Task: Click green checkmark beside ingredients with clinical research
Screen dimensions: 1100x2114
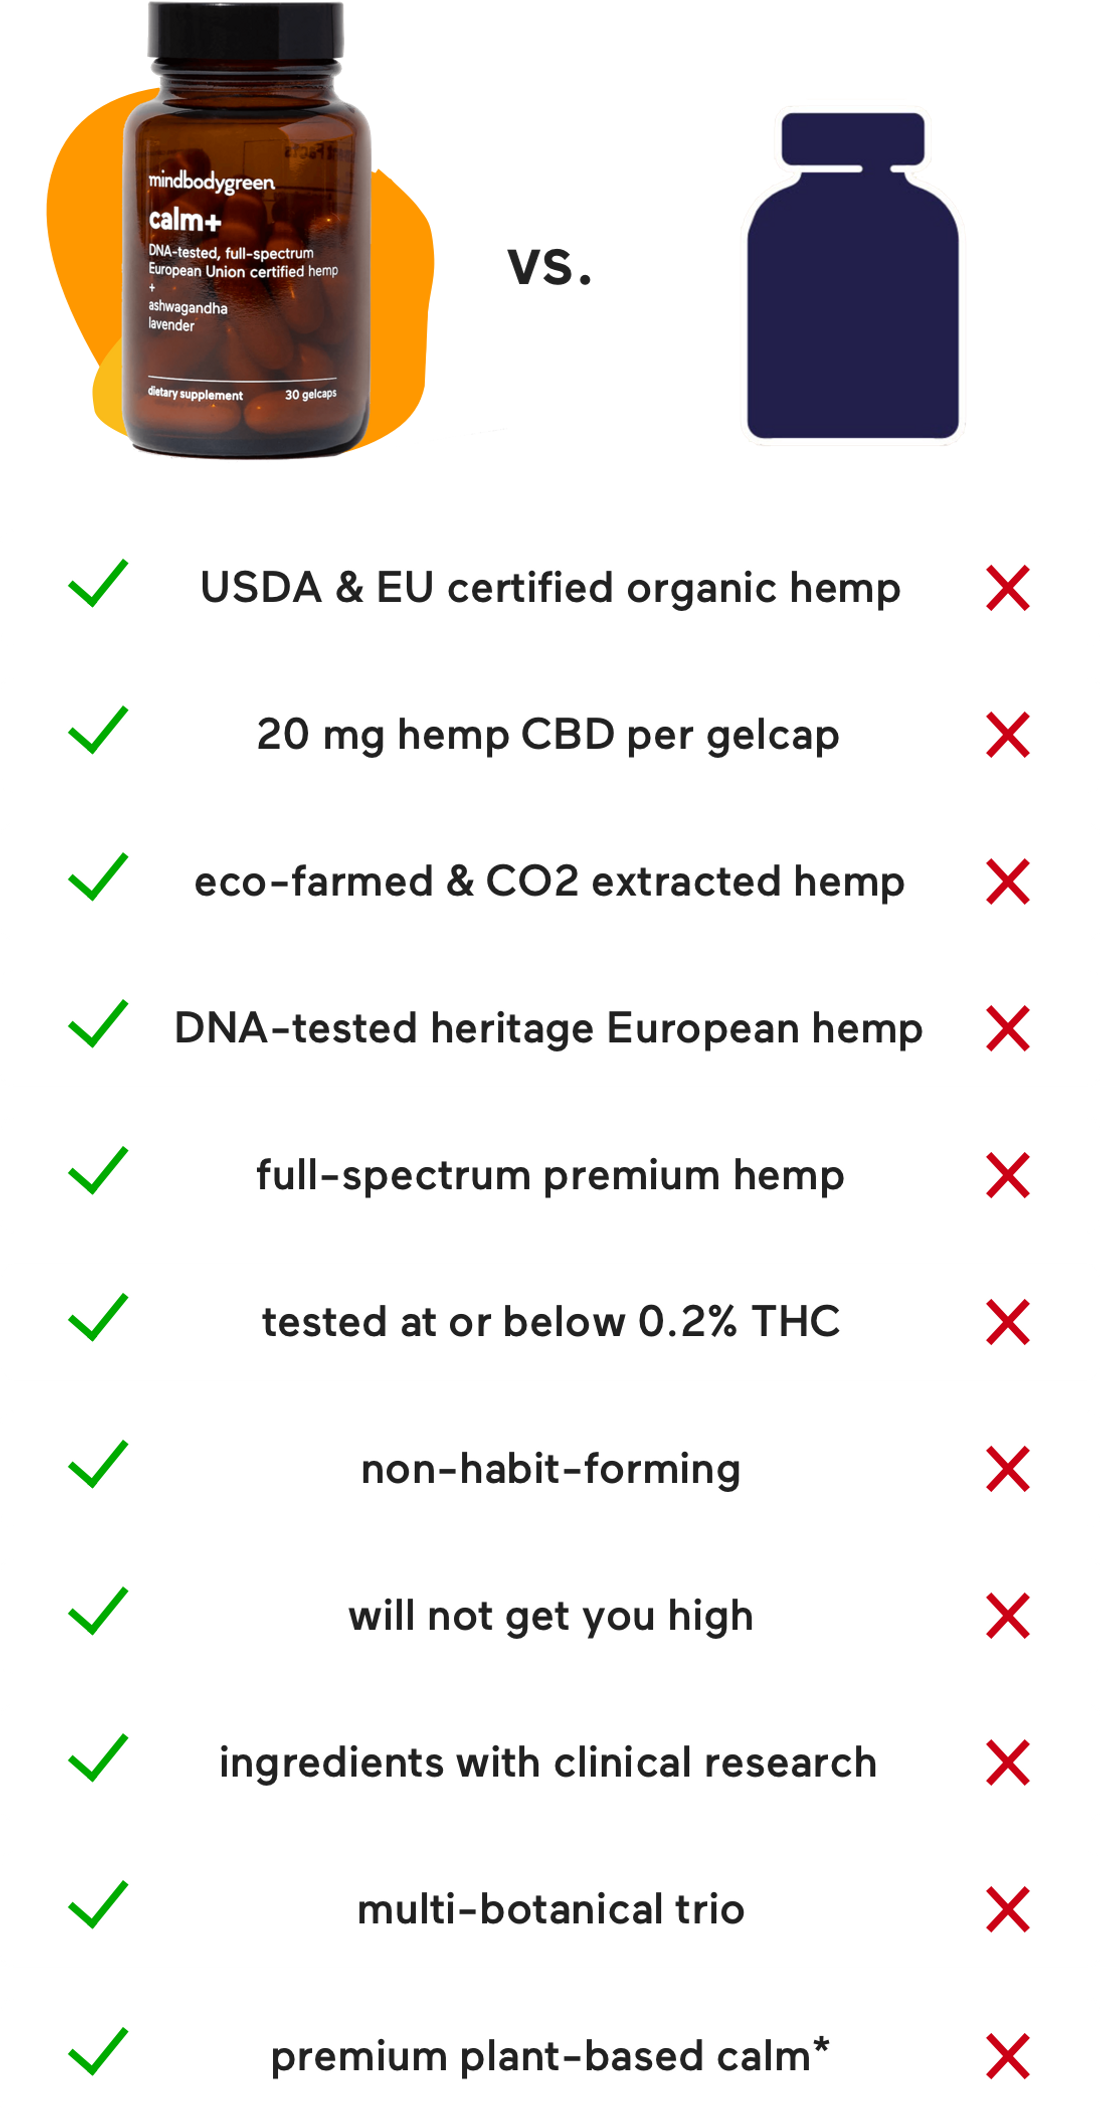Action: point(98,1757)
